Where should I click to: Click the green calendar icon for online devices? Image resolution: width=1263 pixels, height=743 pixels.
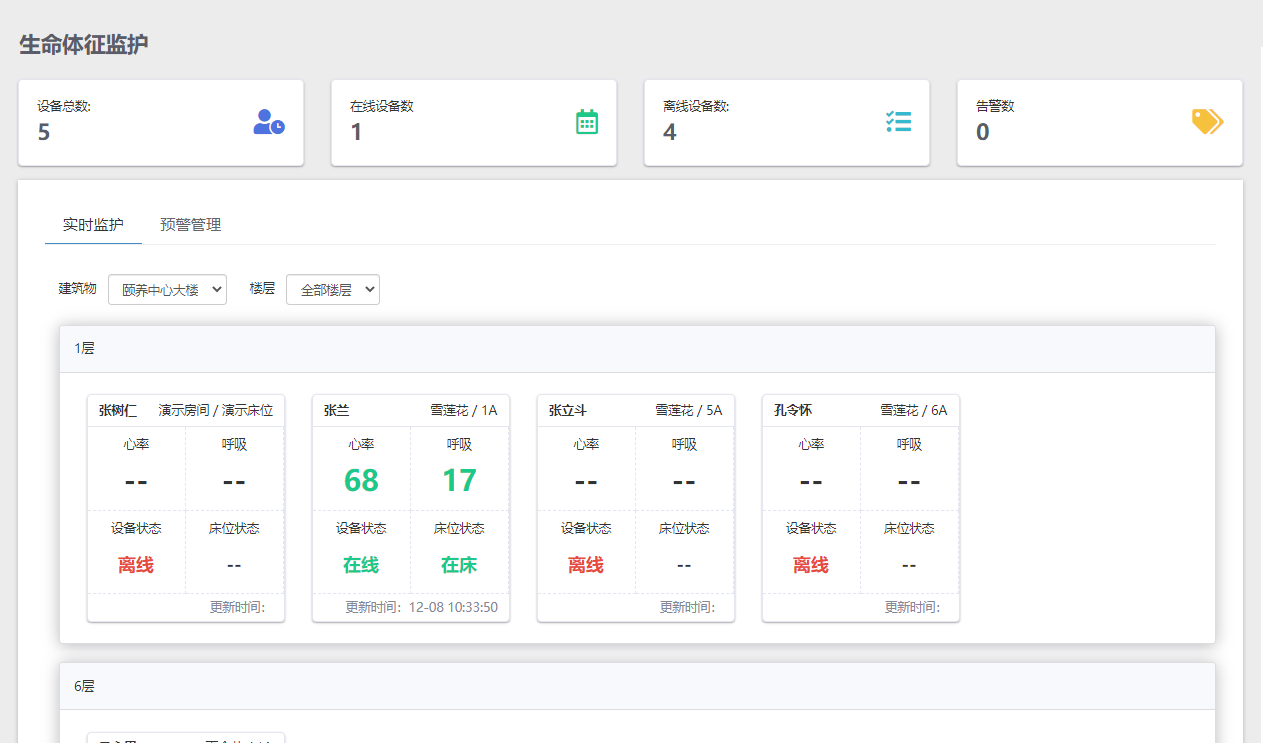[x=587, y=122]
